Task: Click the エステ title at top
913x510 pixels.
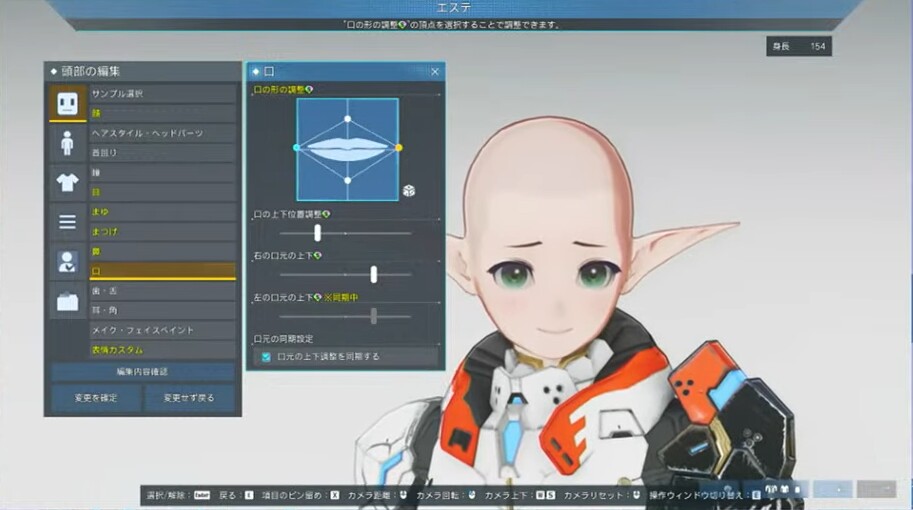Action: [x=454, y=8]
